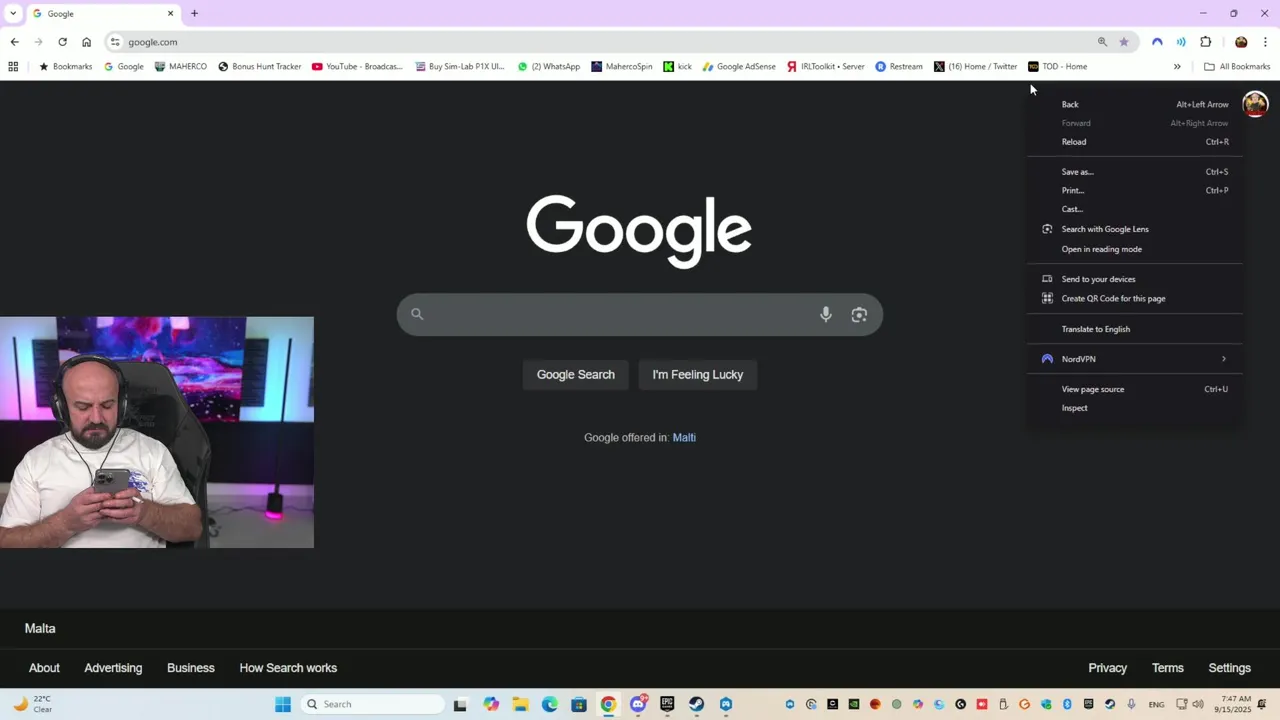This screenshot has height=720, width=1280.
Task: Open the Windows Start button
Action: tap(283, 704)
